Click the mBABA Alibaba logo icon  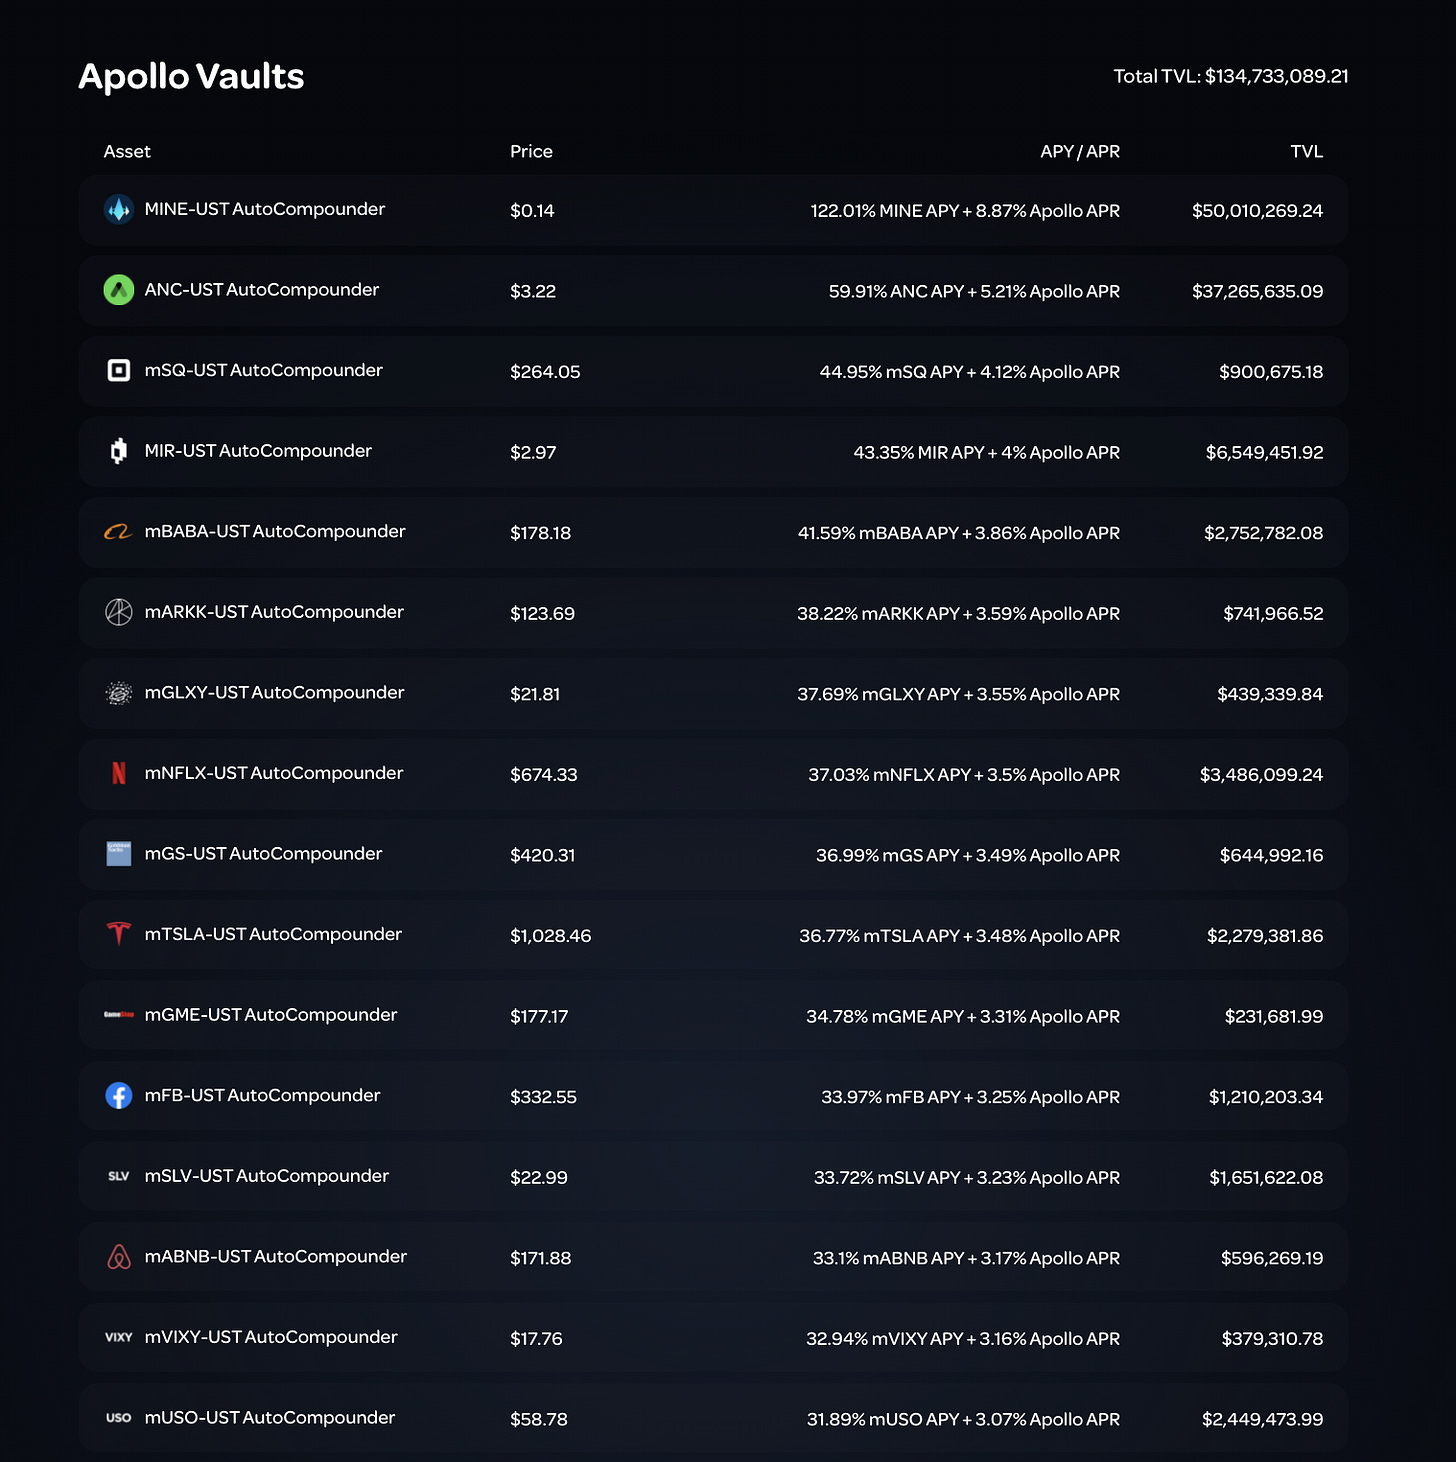click(119, 532)
